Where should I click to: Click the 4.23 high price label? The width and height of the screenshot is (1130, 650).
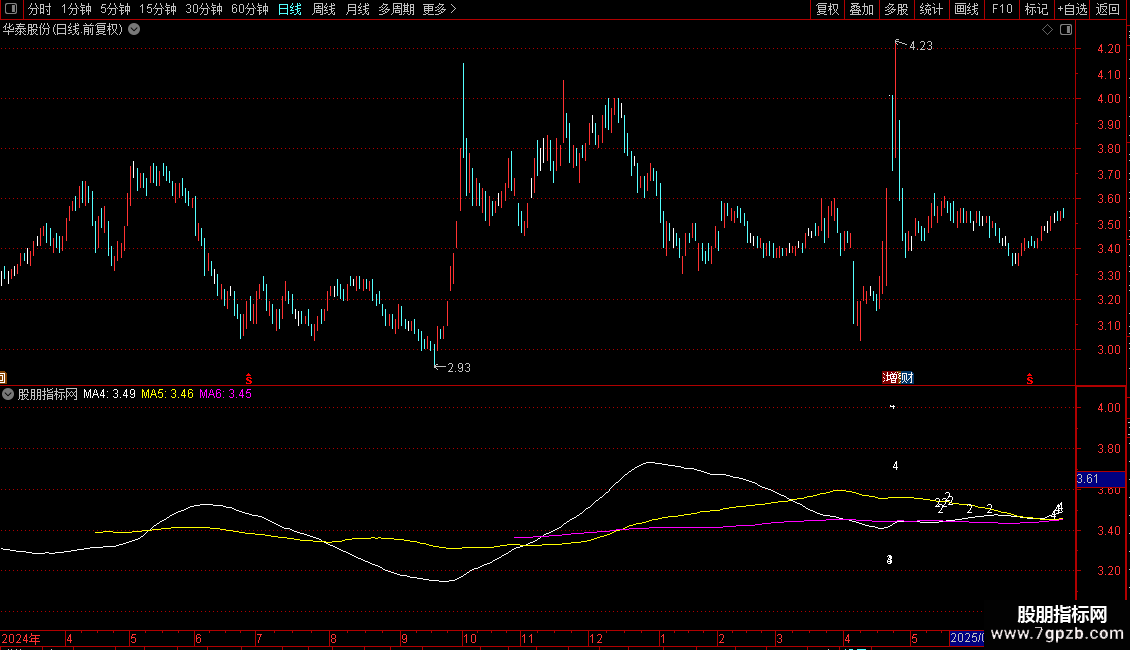pos(921,46)
